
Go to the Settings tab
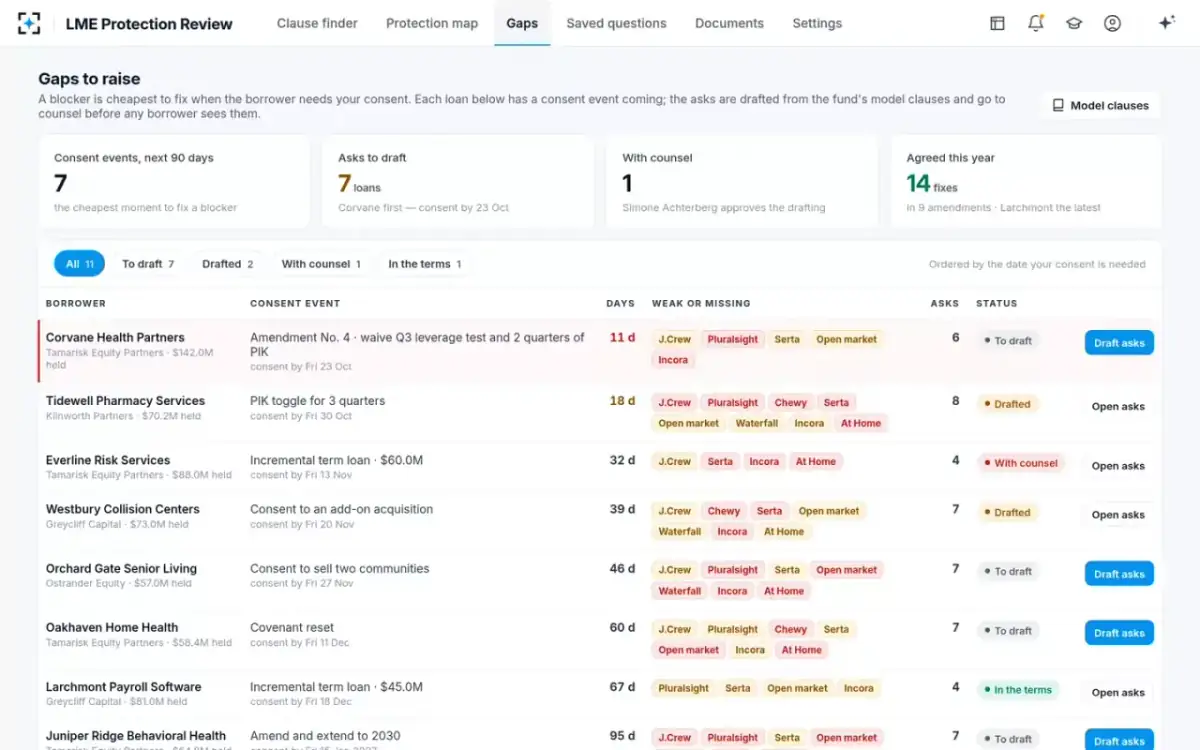tap(817, 23)
